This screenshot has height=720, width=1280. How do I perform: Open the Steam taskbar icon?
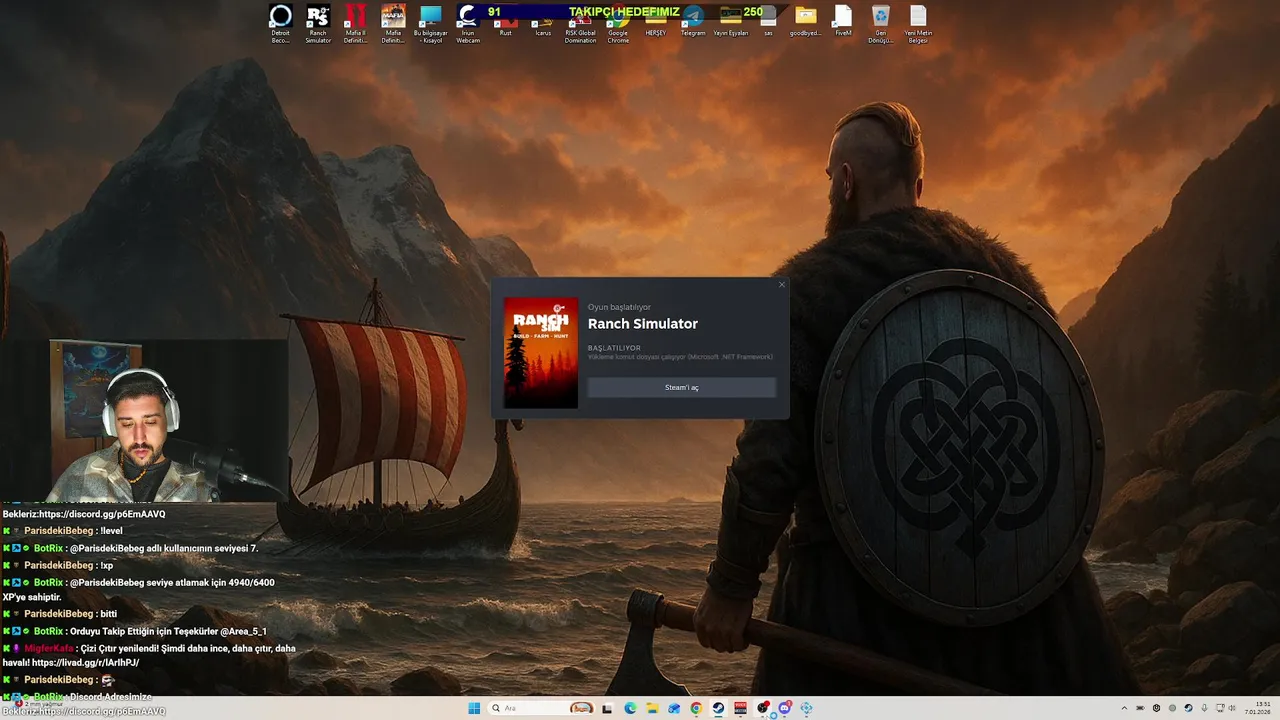[x=718, y=708]
